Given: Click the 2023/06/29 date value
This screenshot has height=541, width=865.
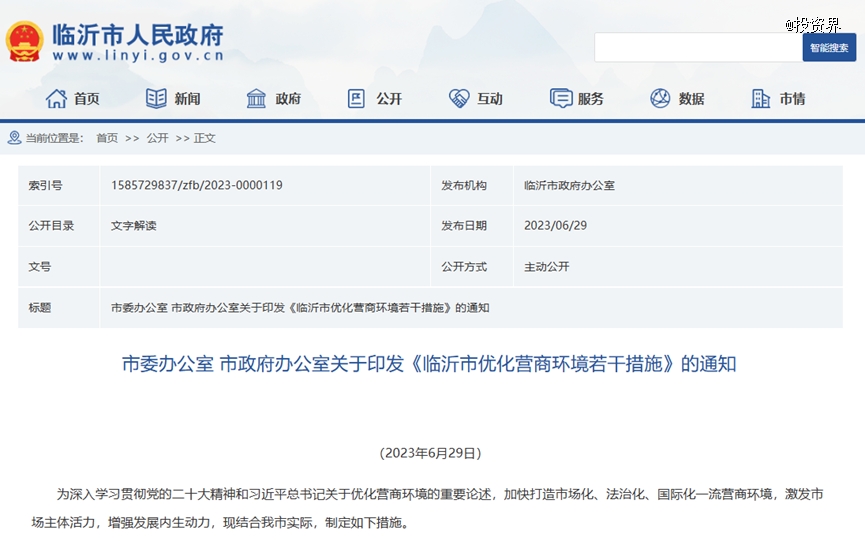Looking at the screenshot, I should (x=556, y=226).
